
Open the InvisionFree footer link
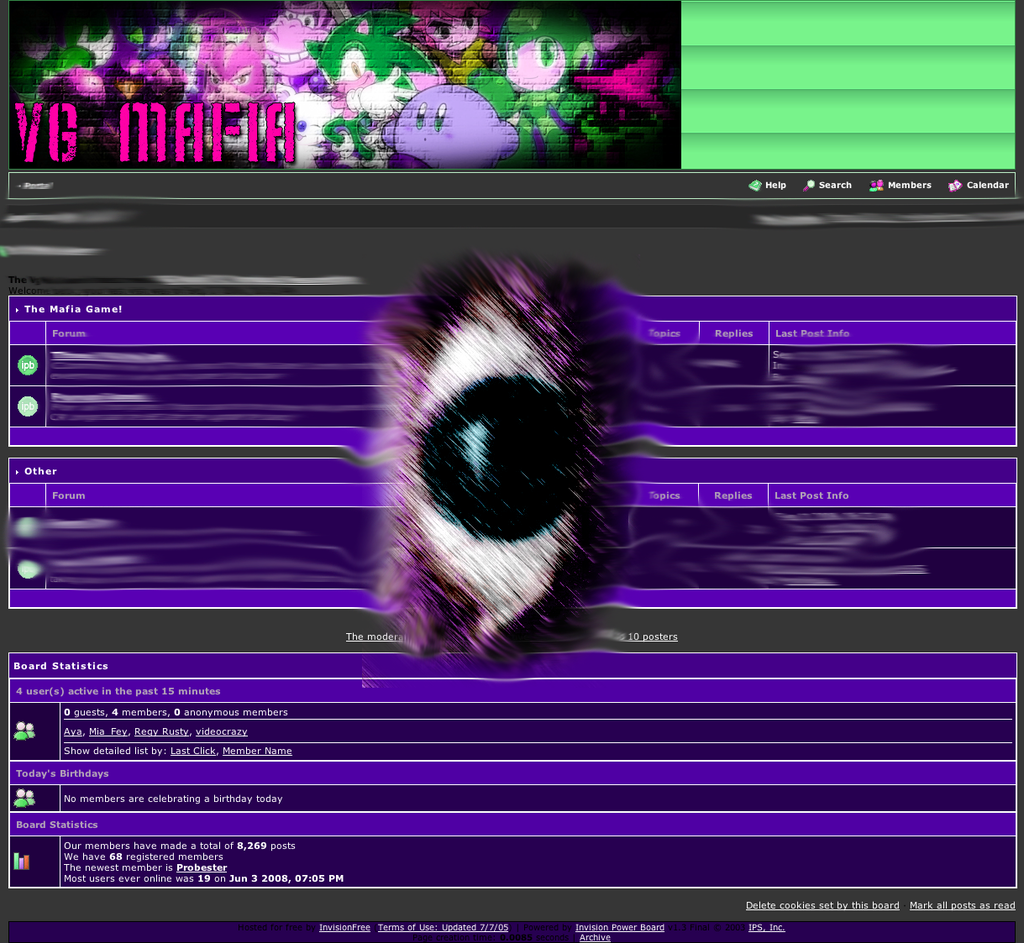click(x=345, y=927)
